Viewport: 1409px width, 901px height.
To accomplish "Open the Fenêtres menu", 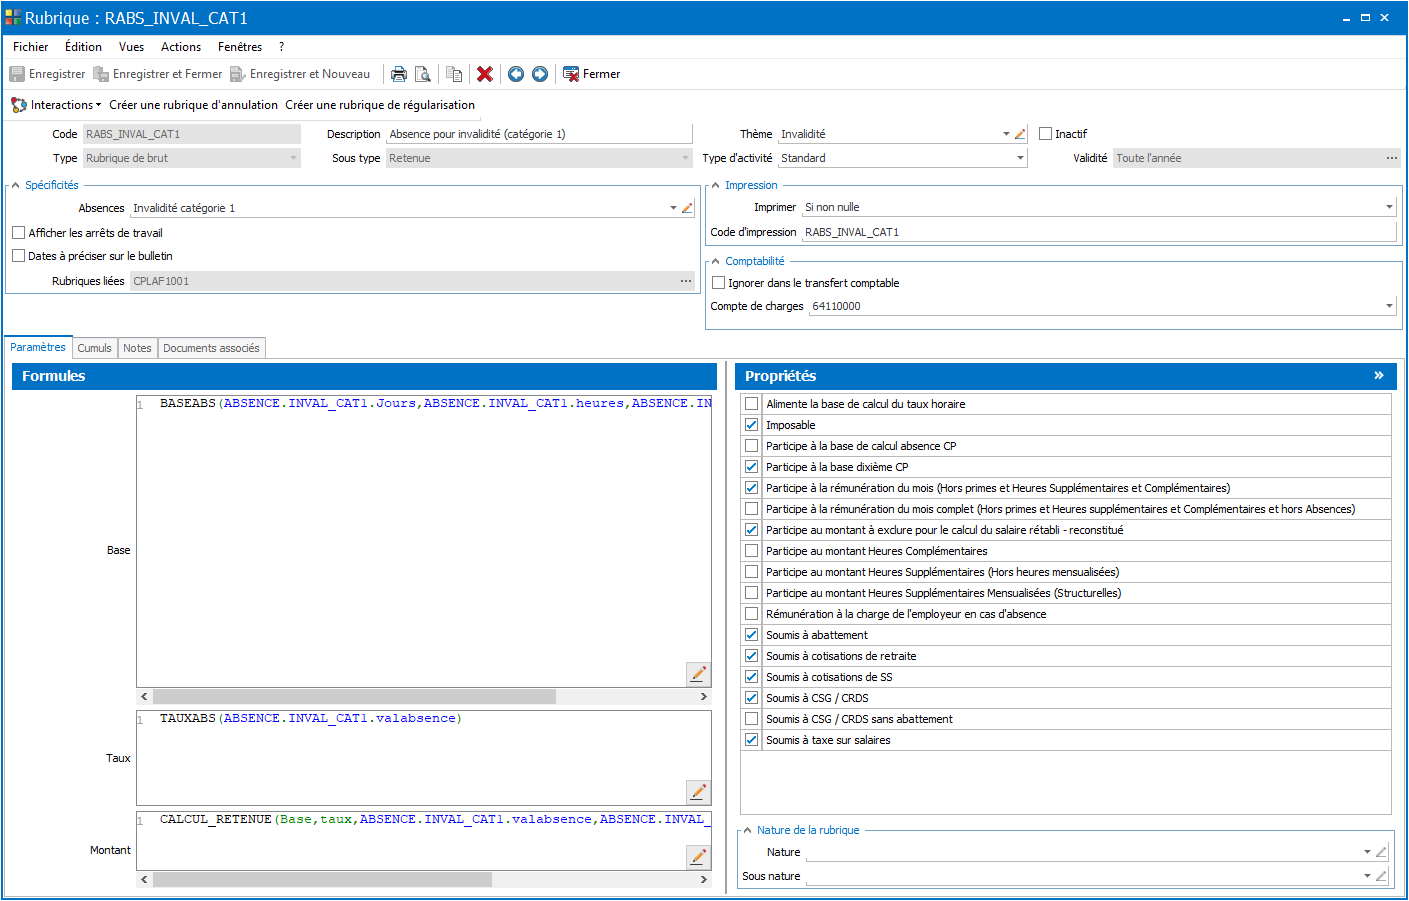I will [x=240, y=47].
